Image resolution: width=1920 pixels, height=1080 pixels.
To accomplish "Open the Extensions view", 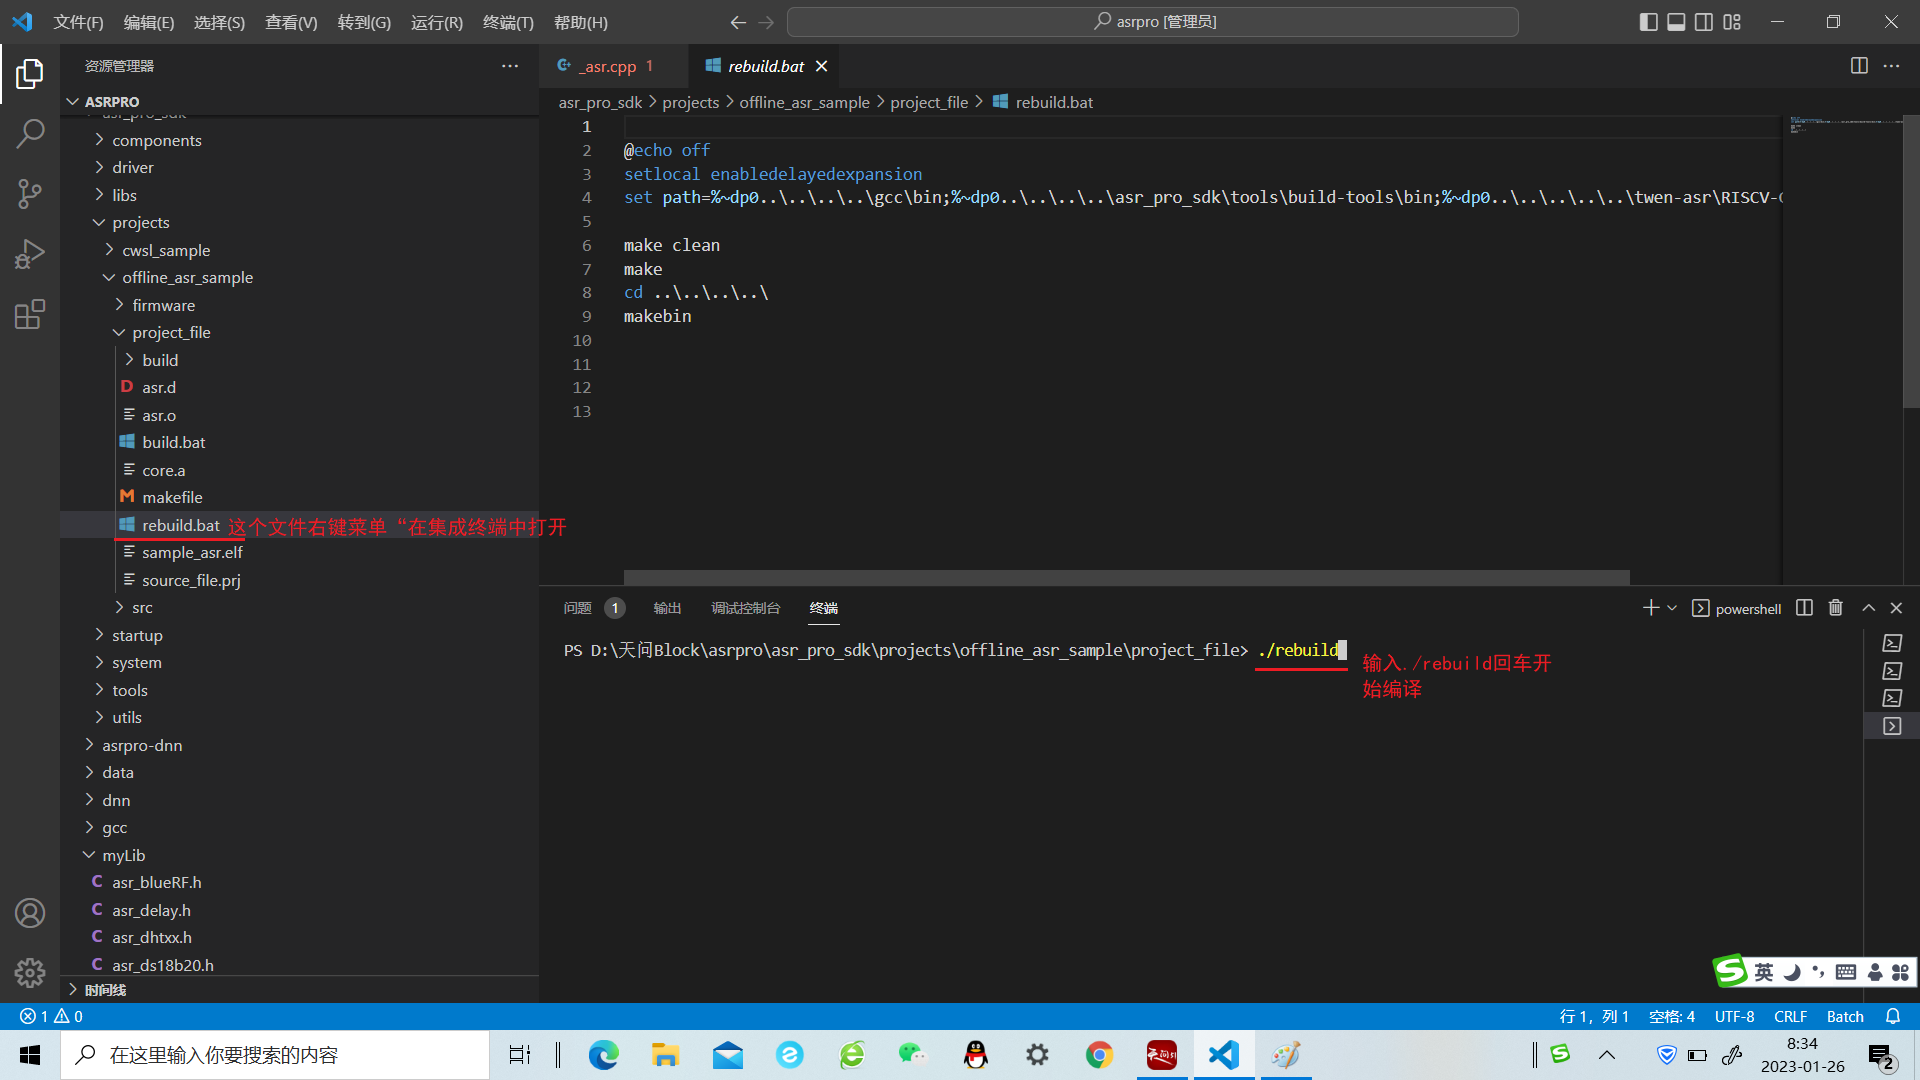I will pos(30,314).
